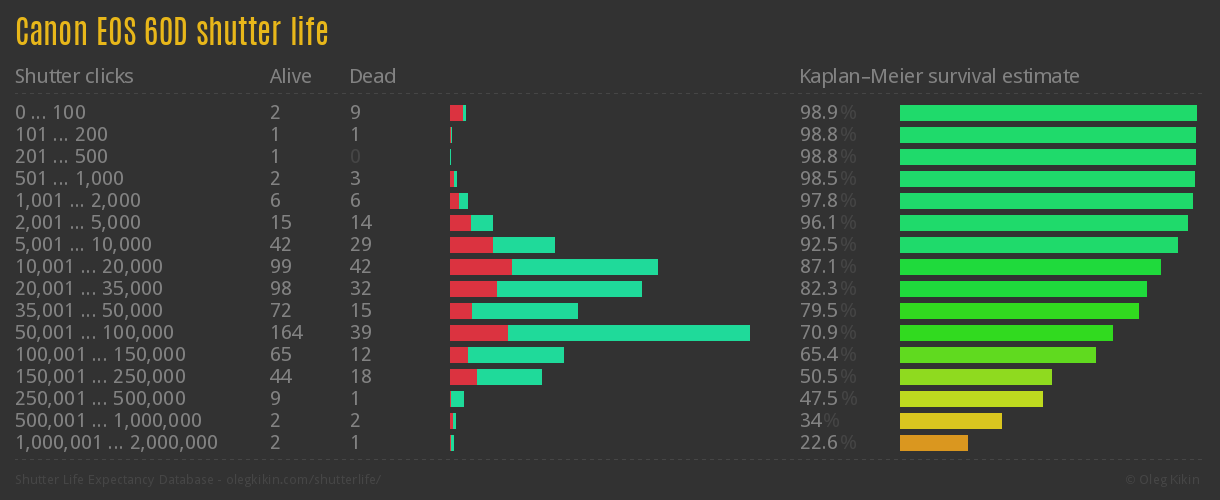The image size is (1220, 500).
Task: Select the 'Alive' column header
Action: tap(290, 76)
